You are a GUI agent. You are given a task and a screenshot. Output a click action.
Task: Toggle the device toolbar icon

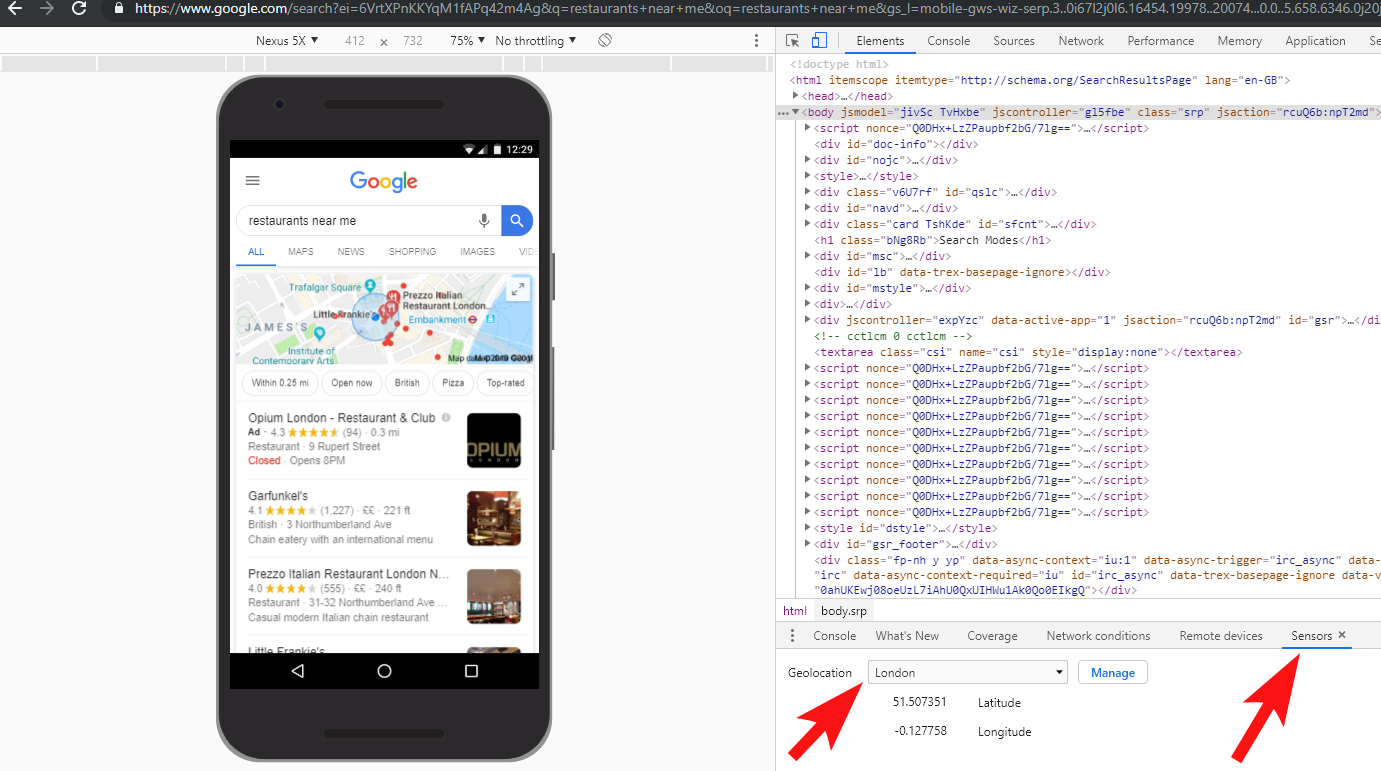tap(819, 41)
